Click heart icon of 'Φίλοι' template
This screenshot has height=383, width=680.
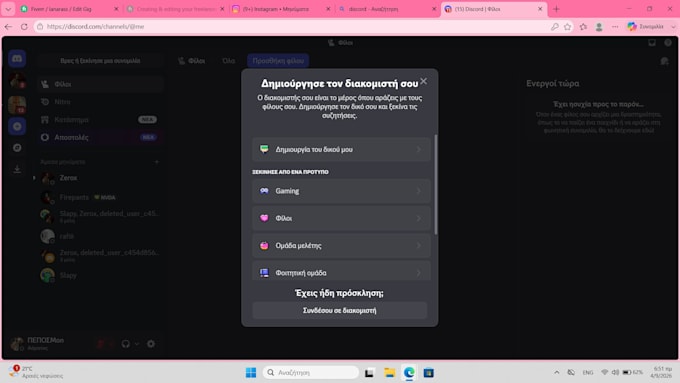point(264,218)
